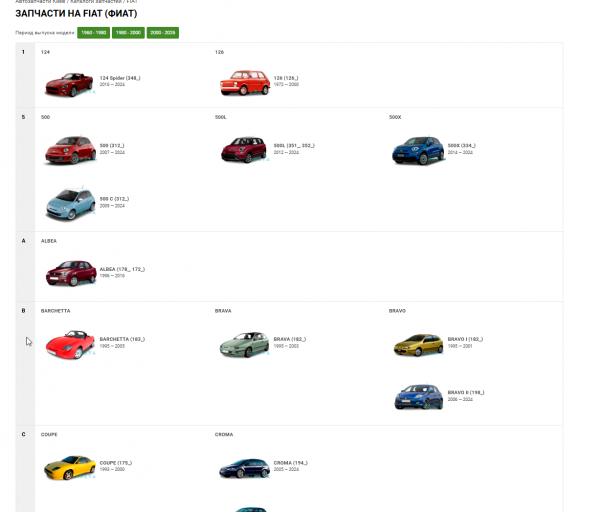
Task: Open the CROMA (194_) model link
Action: click(290, 463)
